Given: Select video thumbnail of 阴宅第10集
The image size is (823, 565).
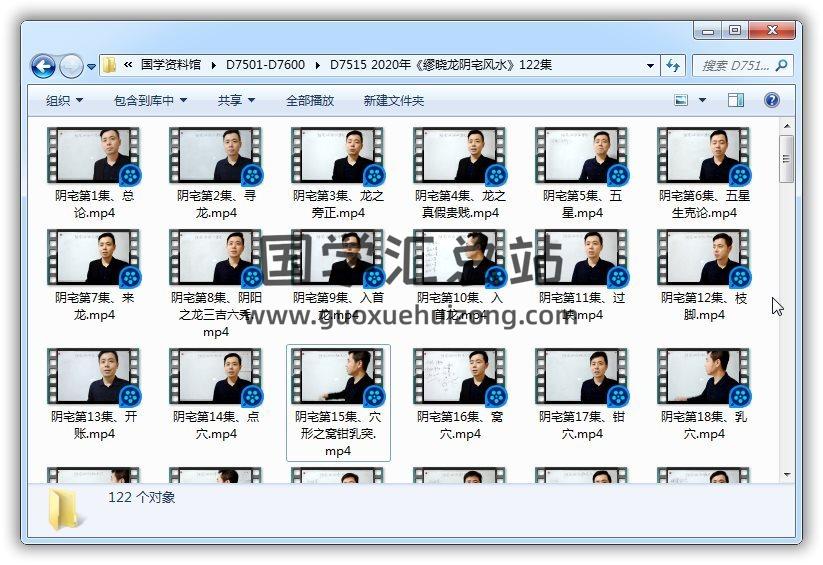Looking at the screenshot, I should click(460, 257).
